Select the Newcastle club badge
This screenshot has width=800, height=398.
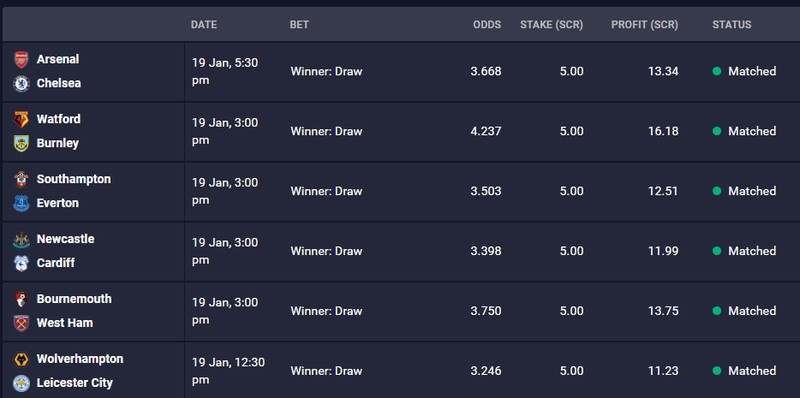coord(21,239)
